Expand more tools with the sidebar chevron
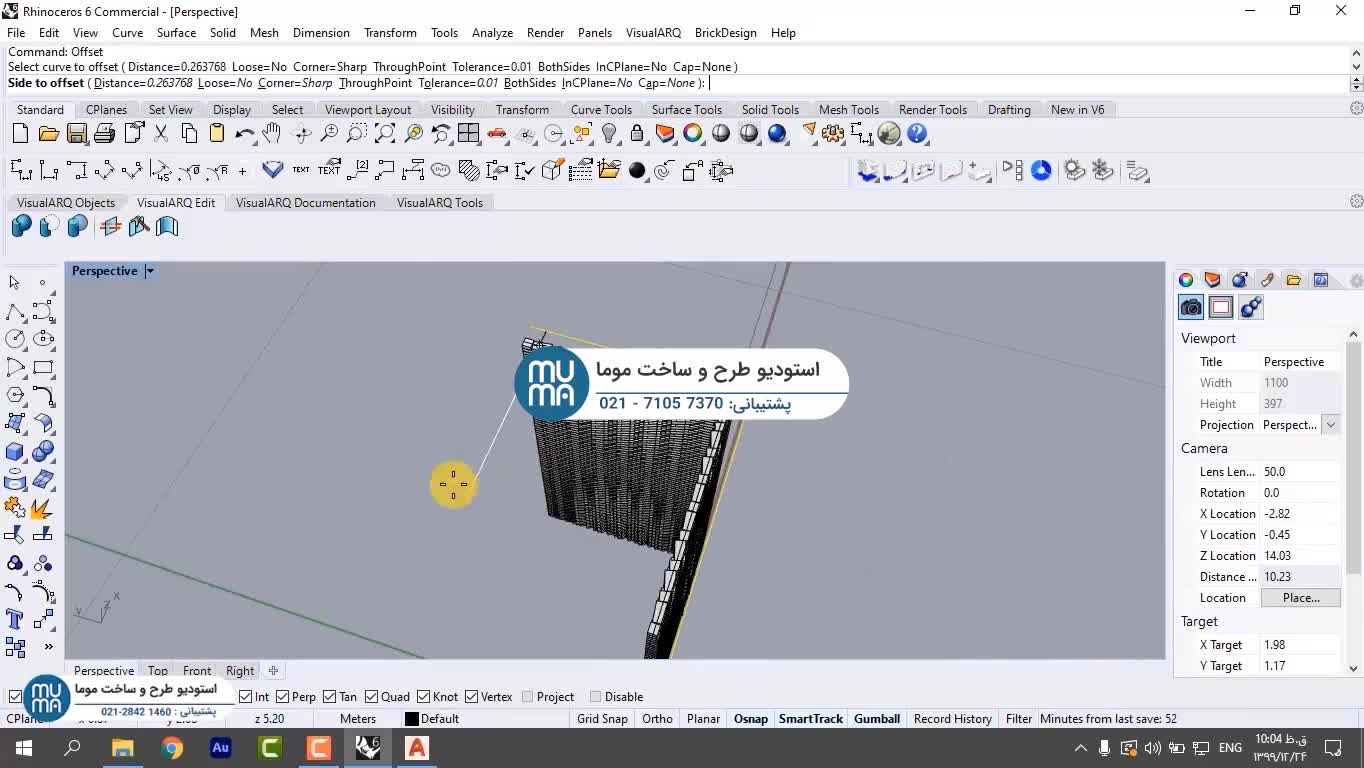Screen dimensions: 1364x768 (x=47, y=647)
